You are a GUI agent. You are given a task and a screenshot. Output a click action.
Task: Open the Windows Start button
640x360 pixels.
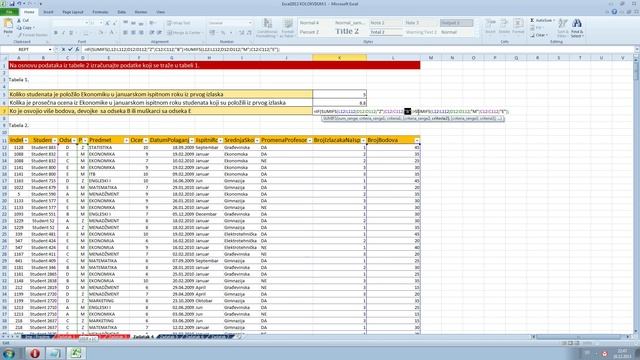[9, 353]
